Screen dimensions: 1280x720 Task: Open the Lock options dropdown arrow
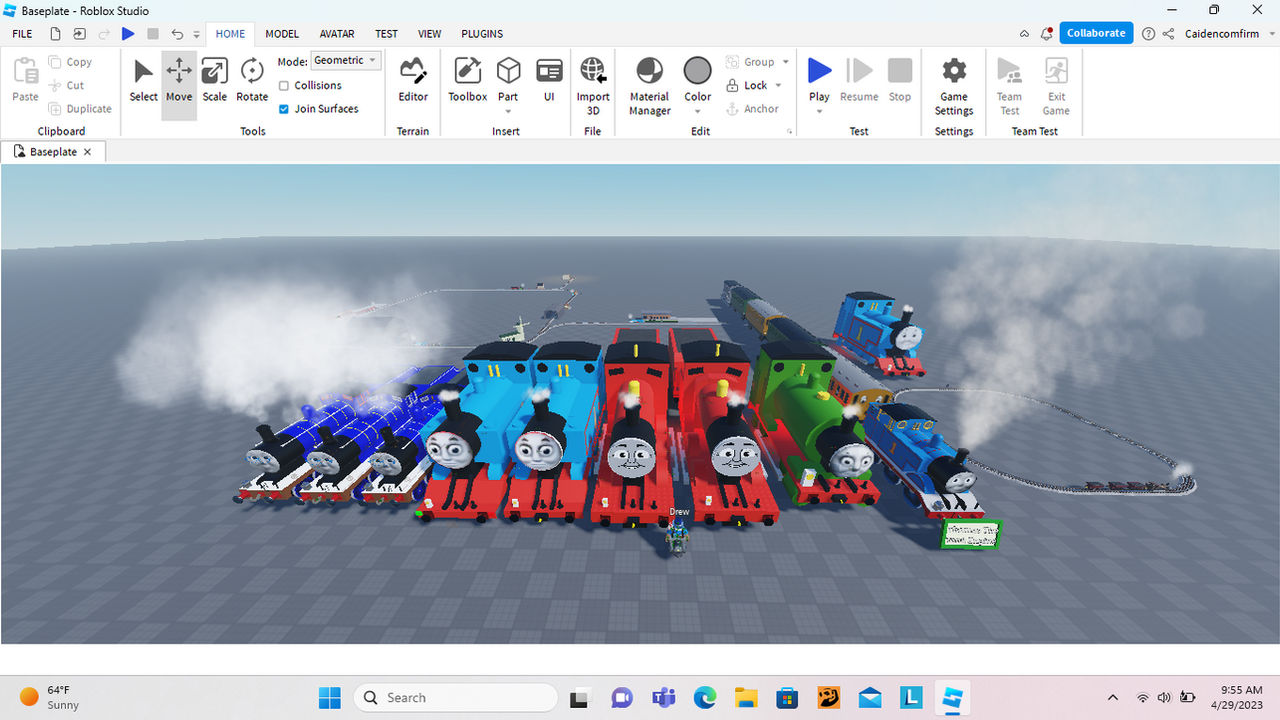(778, 86)
